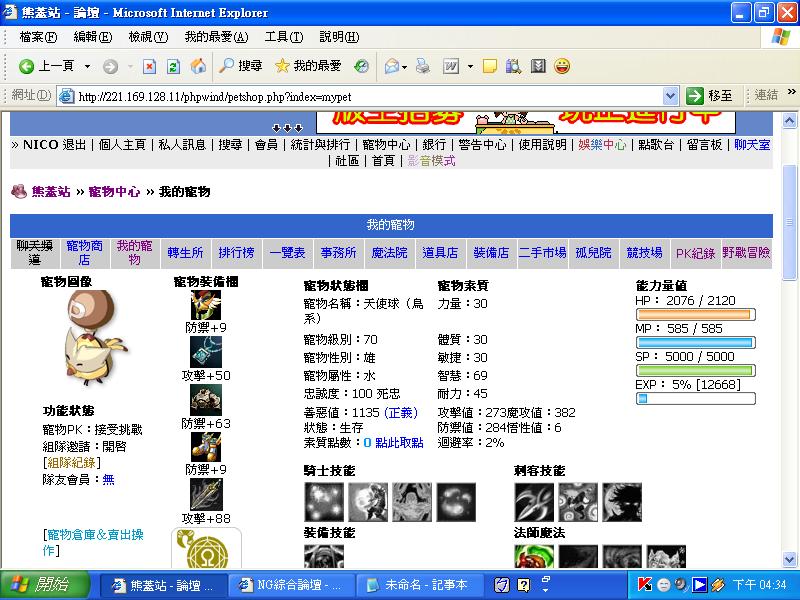Click the 攻擊+88 sword equipment icon

point(206,494)
